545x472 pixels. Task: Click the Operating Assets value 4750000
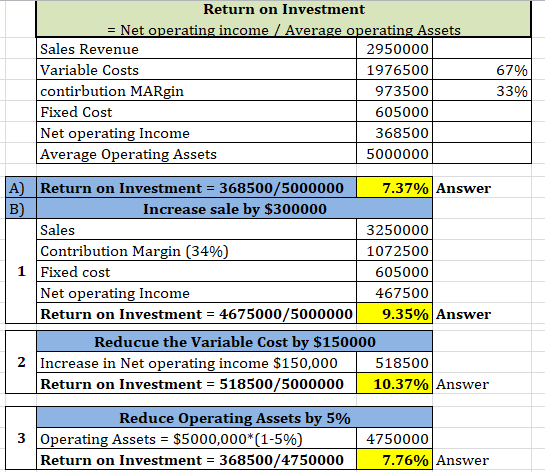point(394,438)
